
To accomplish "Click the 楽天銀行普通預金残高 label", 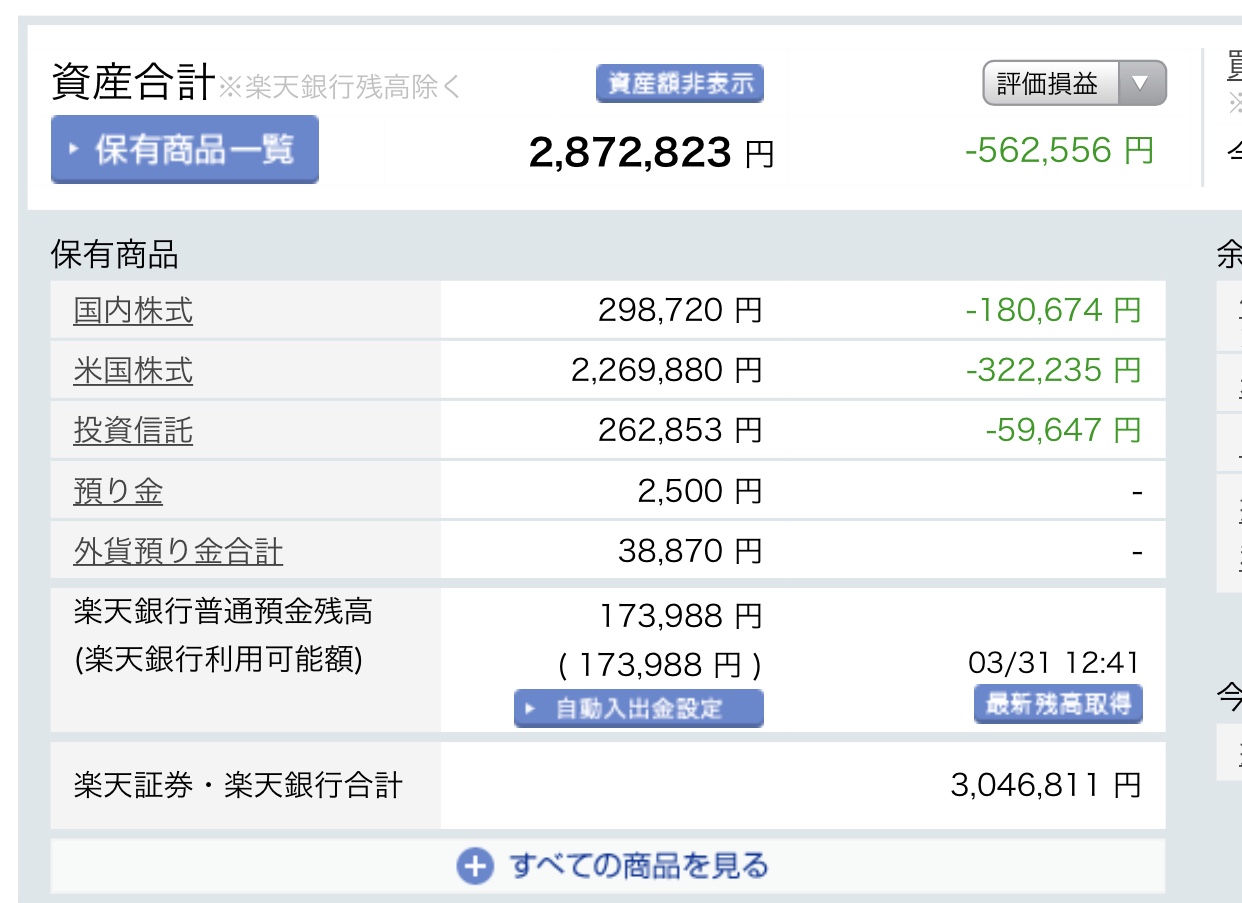I will point(223,611).
